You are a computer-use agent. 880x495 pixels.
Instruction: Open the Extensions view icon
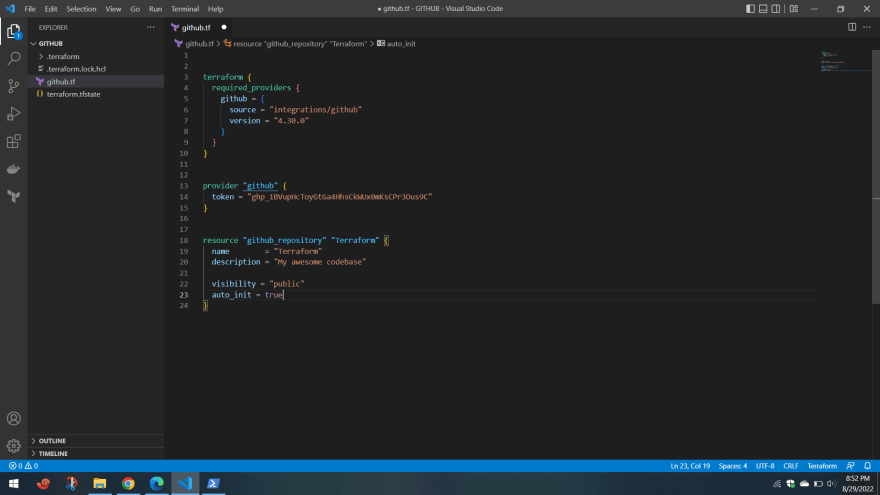(x=13, y=141)
